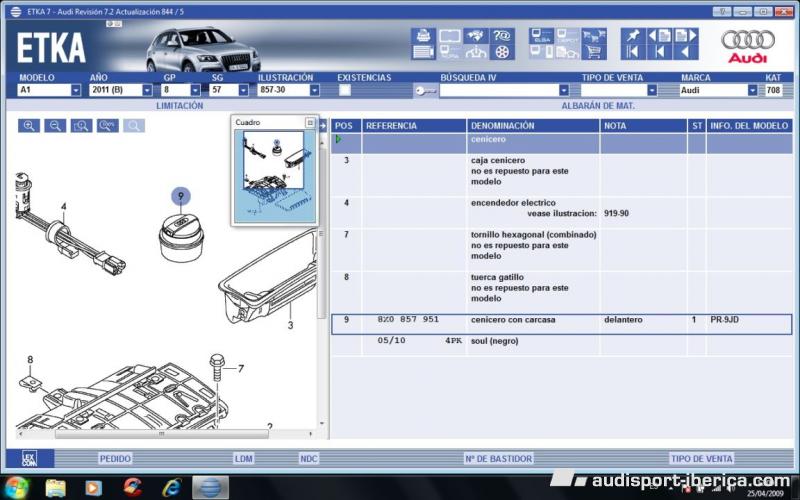Open Windows Media Player from the taskbar
The width and height of the screenshot is (800, 500).
pyautogui.click(x=93, y=488)
